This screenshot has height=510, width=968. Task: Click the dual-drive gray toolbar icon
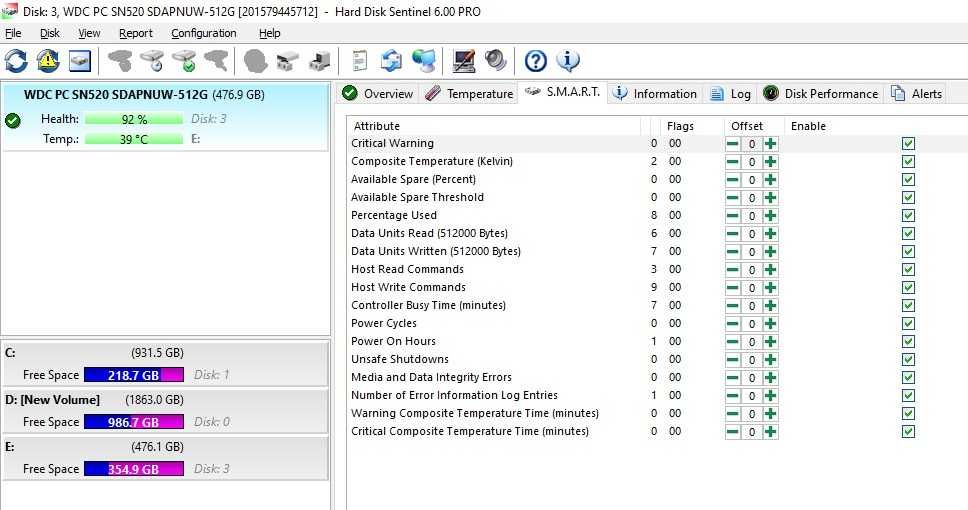[x=288, y=61]
